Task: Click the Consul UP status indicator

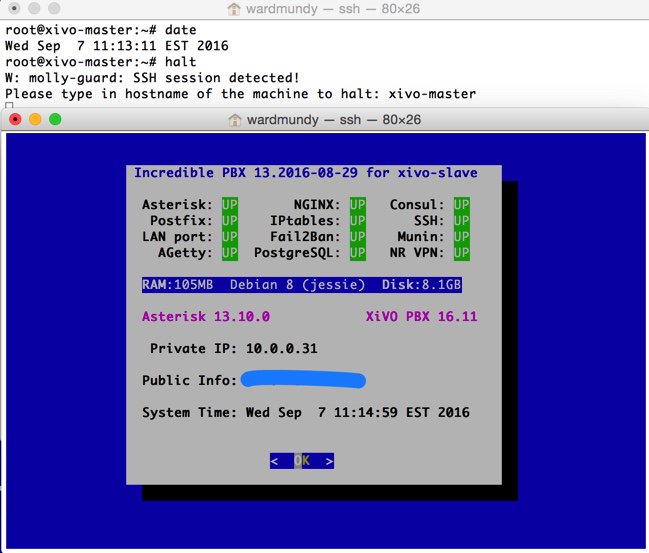Action: [462, 204]
